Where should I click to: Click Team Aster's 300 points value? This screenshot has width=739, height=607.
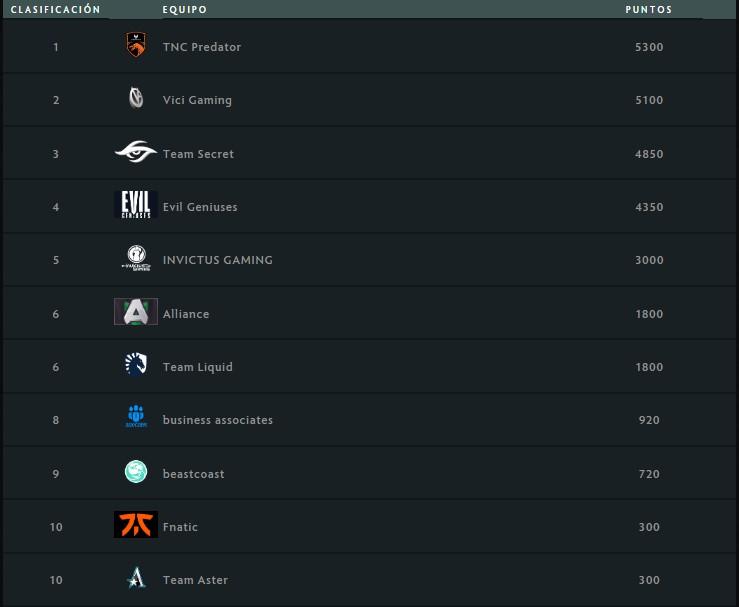coord(649,580)
